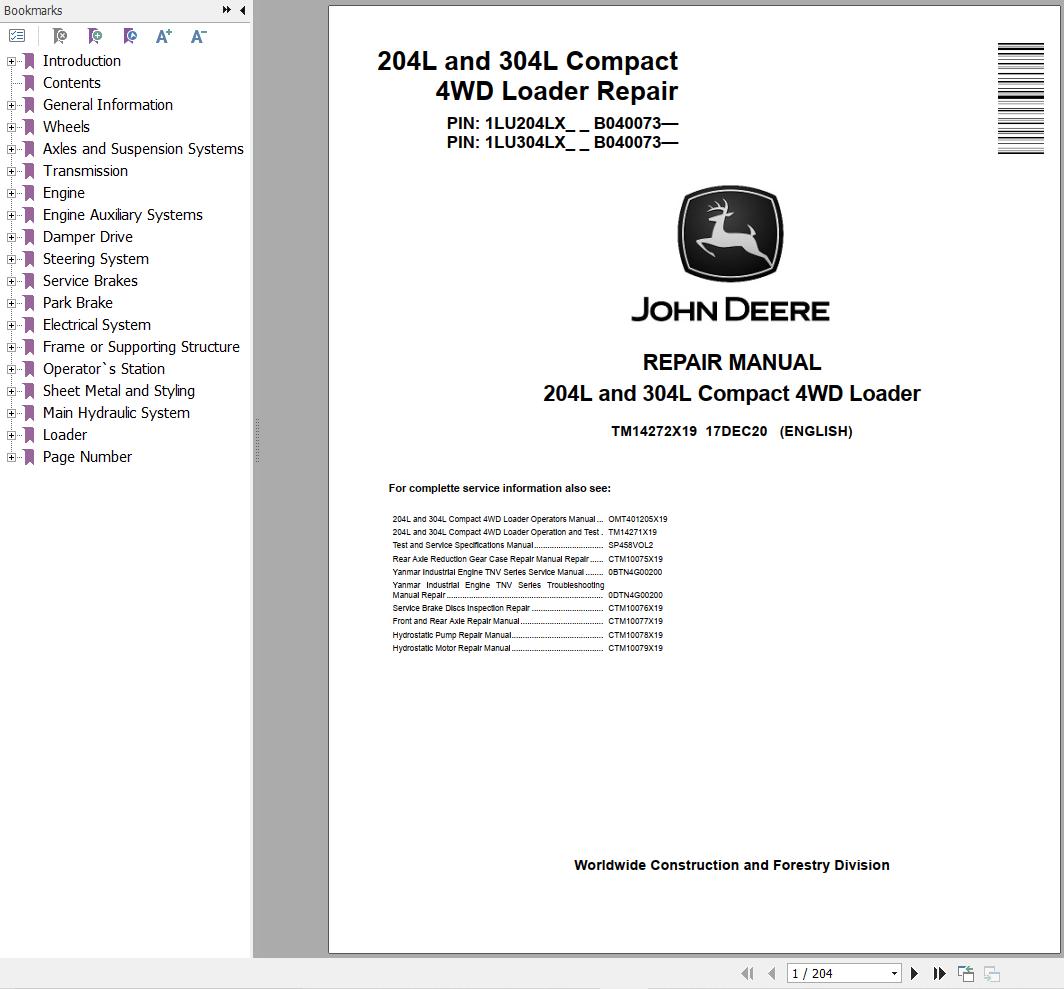The image size is (1064, 989).
Task: Open the Loader bookmark text
Action: point(64,435)
